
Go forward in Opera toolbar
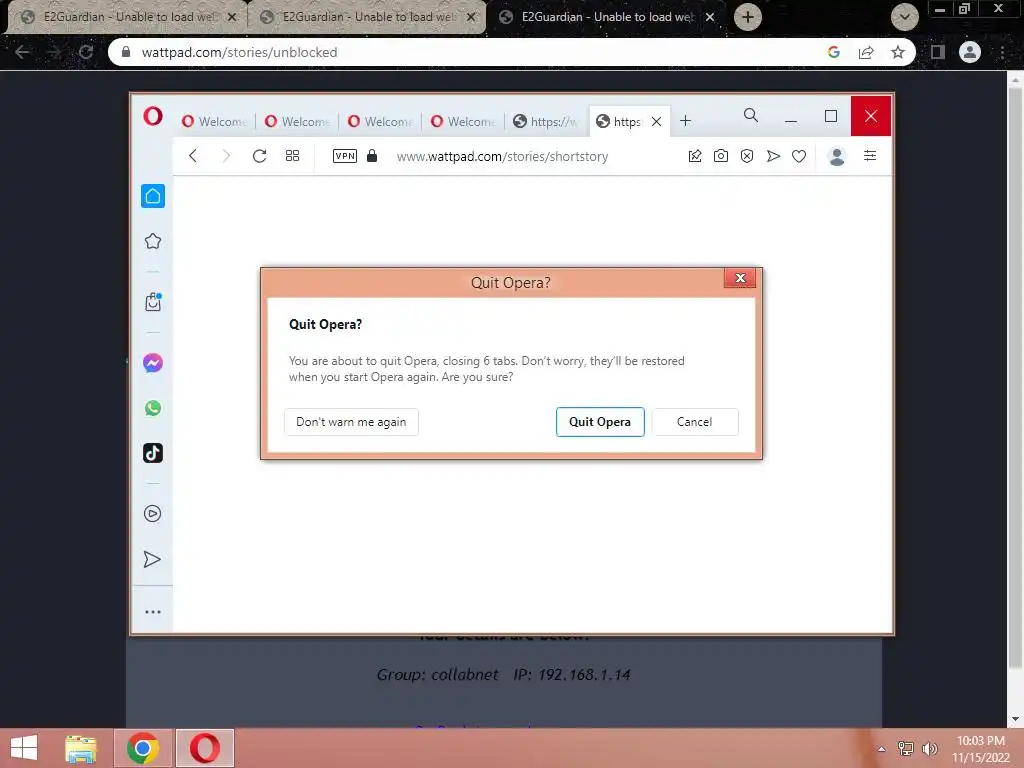[x=226, y=155]
